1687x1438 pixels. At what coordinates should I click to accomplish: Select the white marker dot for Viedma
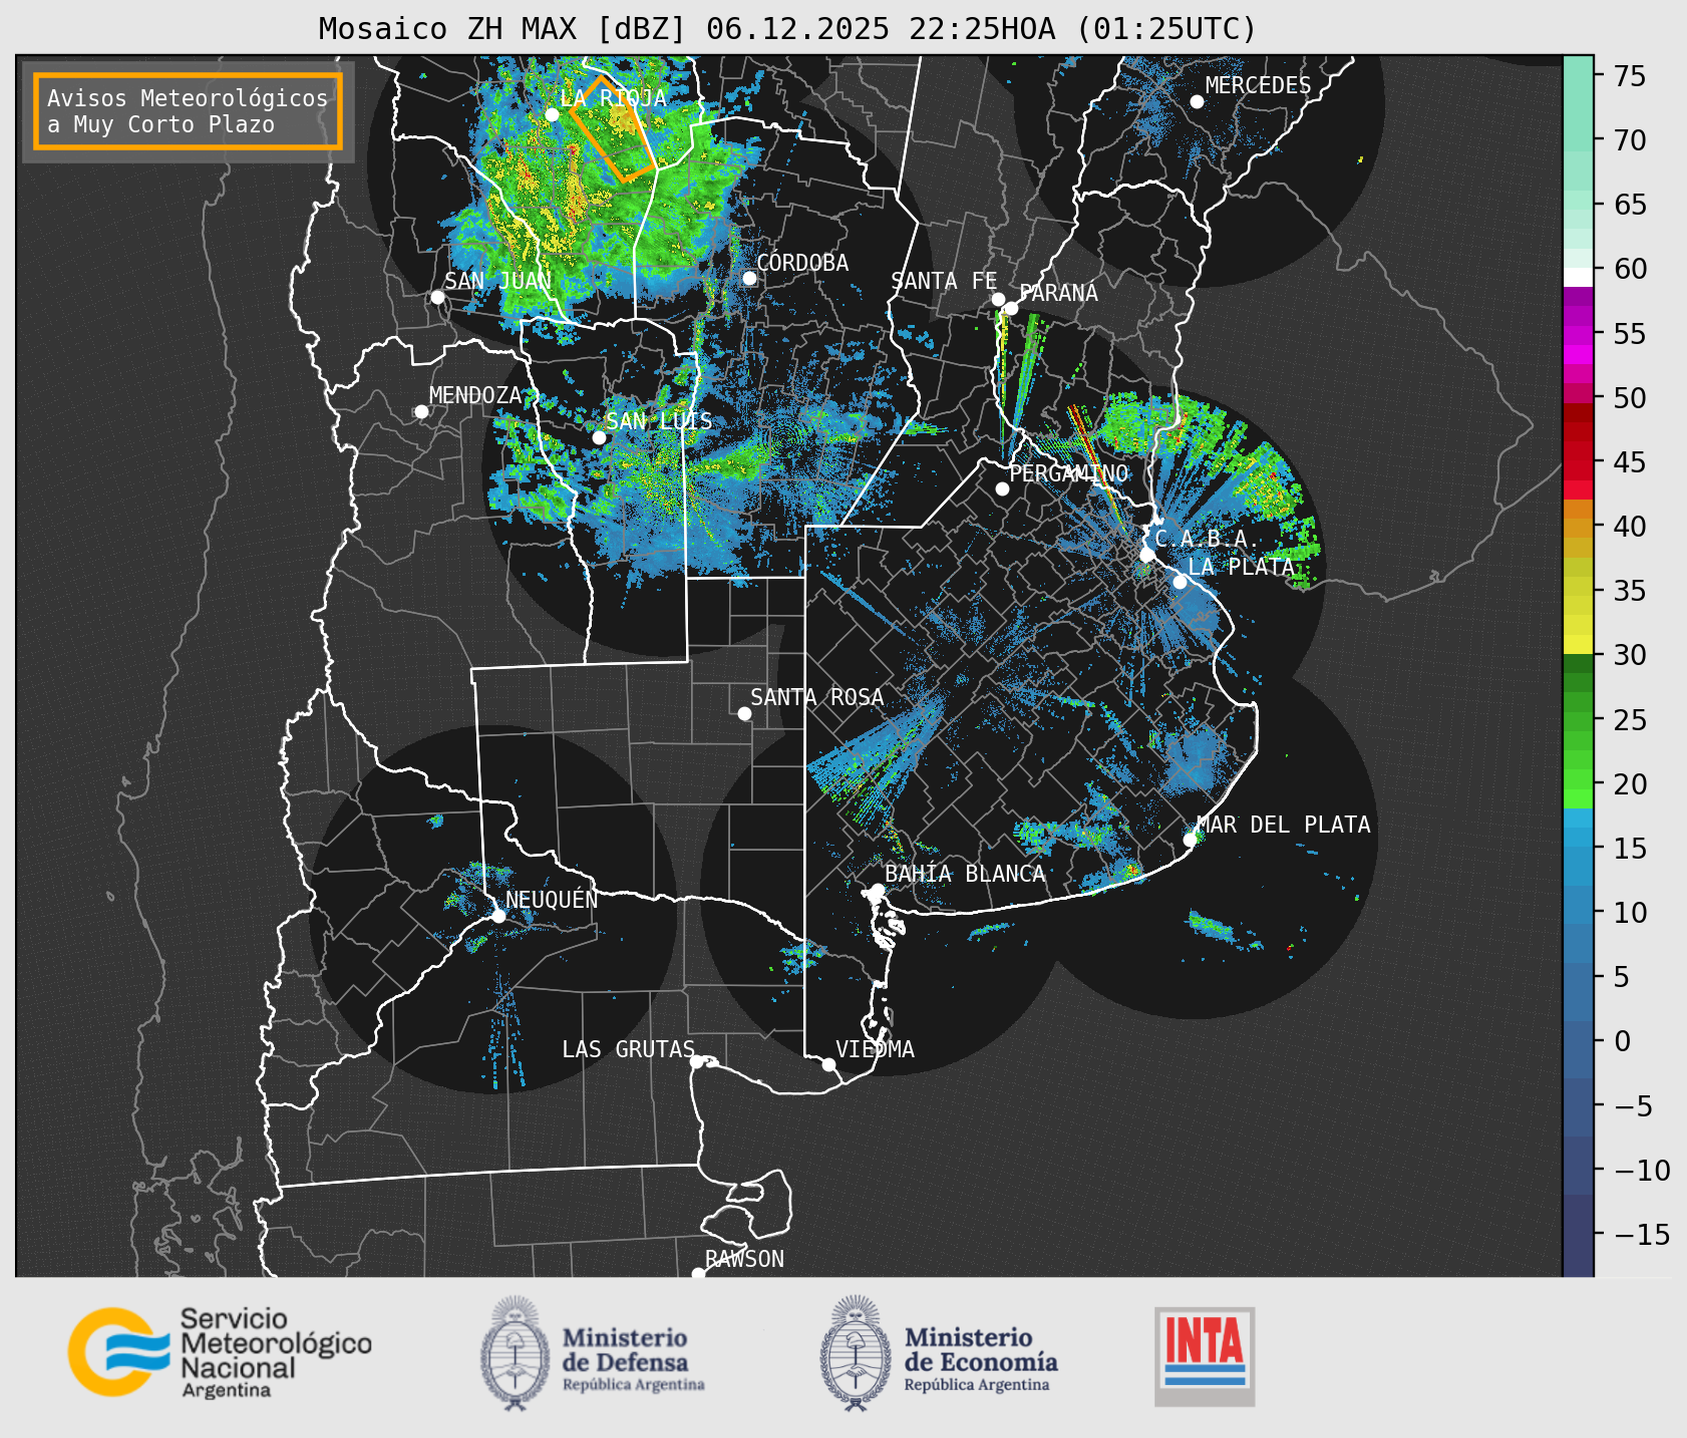point(829,1064)
